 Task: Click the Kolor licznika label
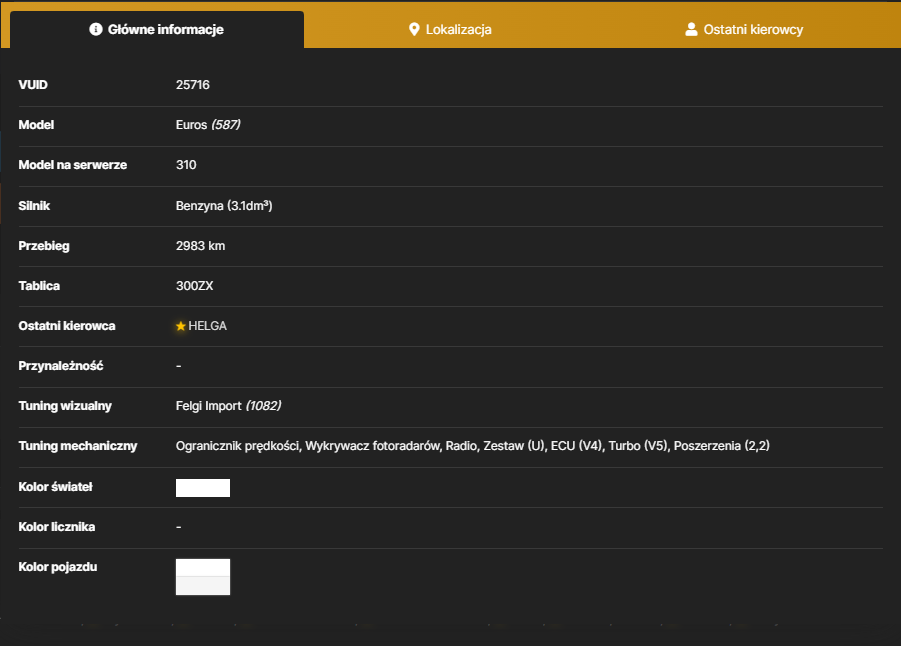tap(57, 526)
